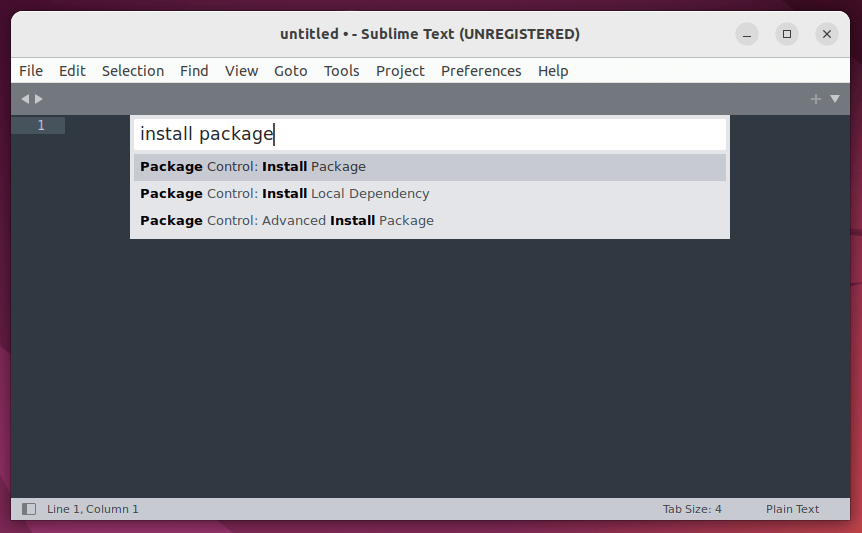This screenshot has height=533, width=862.
Task: Open the File menu
Action: 31,71
